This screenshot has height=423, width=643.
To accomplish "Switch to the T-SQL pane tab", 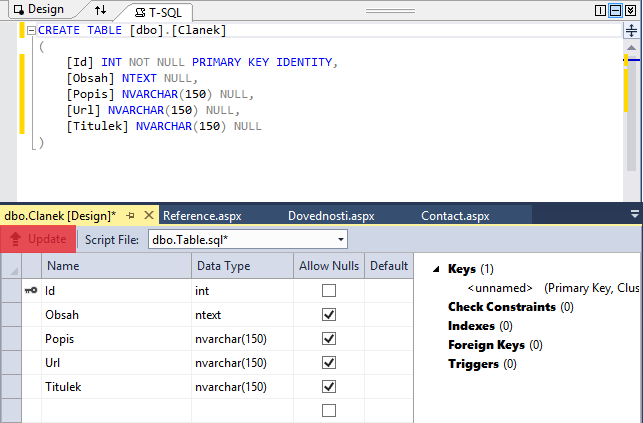I will point(158,13).
